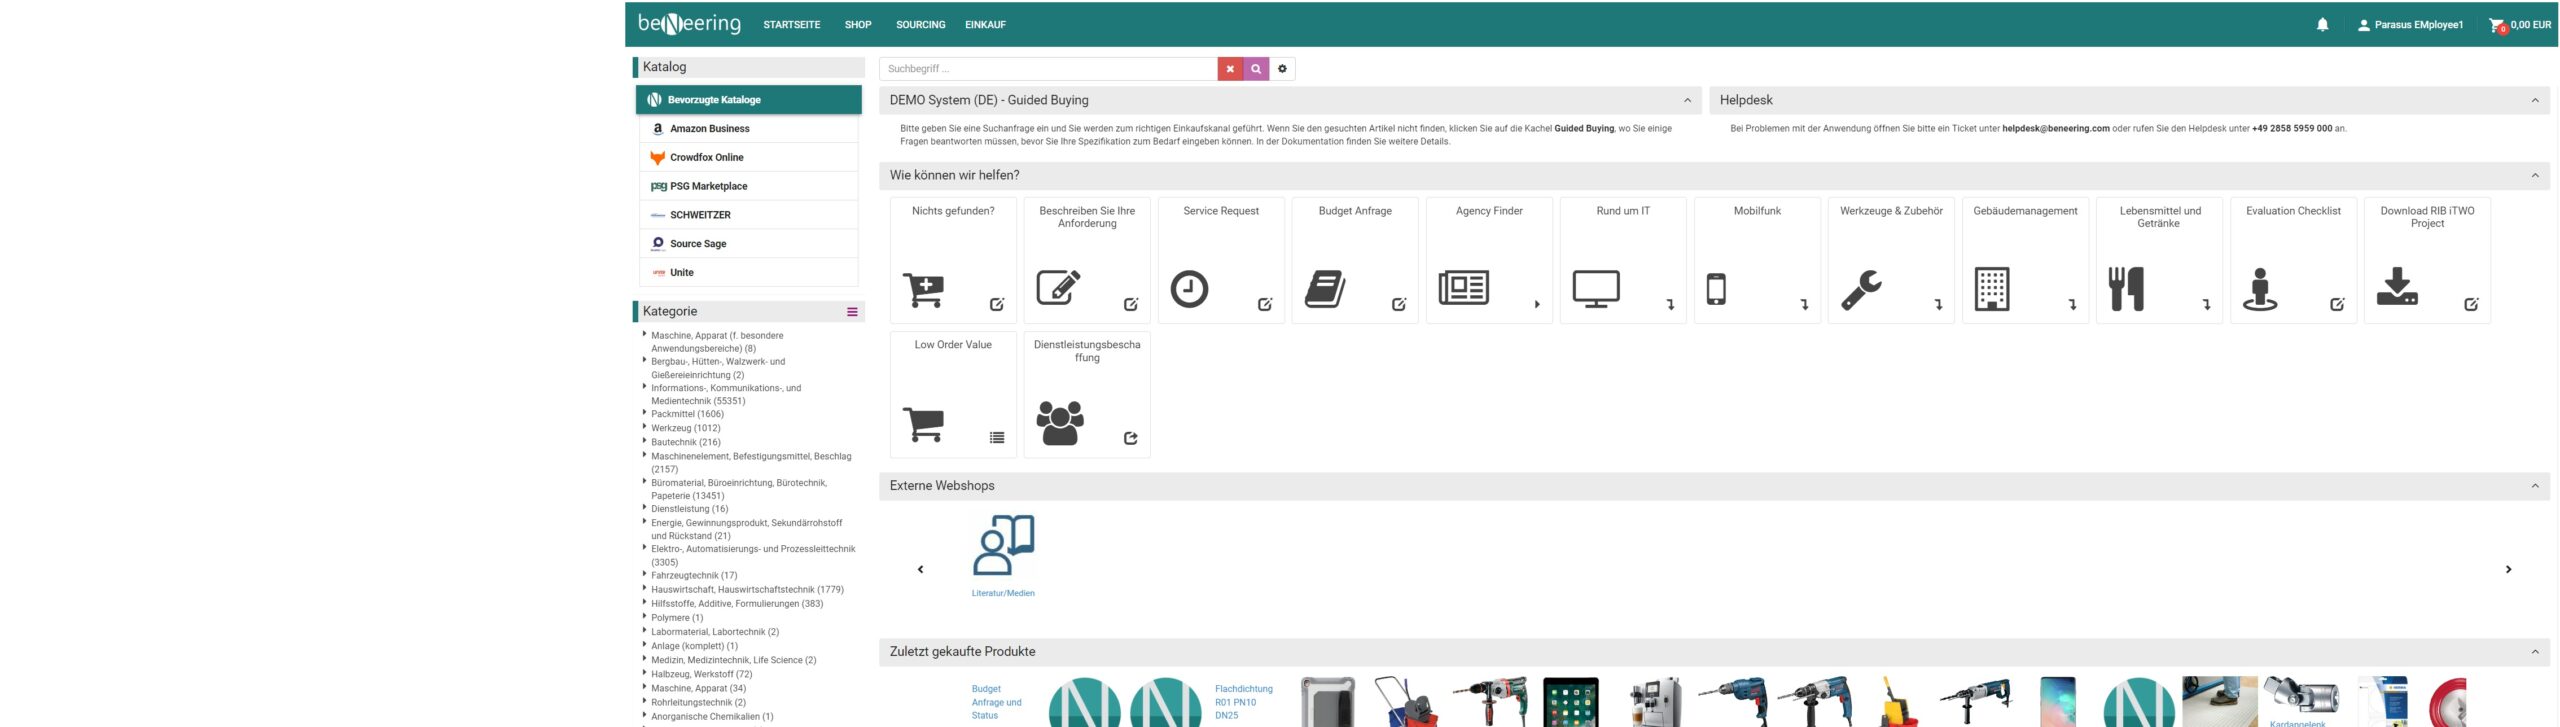
Task: Open the STARTSEITE menu
Action: (792, 25)
